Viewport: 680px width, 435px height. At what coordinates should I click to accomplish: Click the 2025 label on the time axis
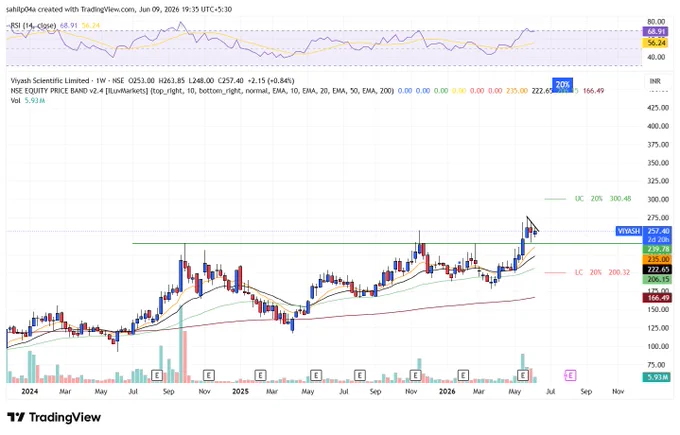pyautogui.click(x=240, y=391)
